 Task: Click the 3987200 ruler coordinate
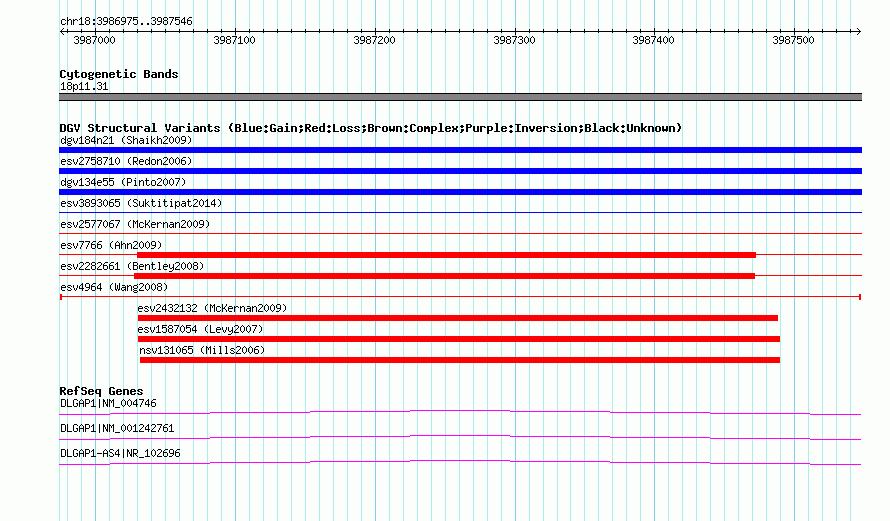pos(374,40)
